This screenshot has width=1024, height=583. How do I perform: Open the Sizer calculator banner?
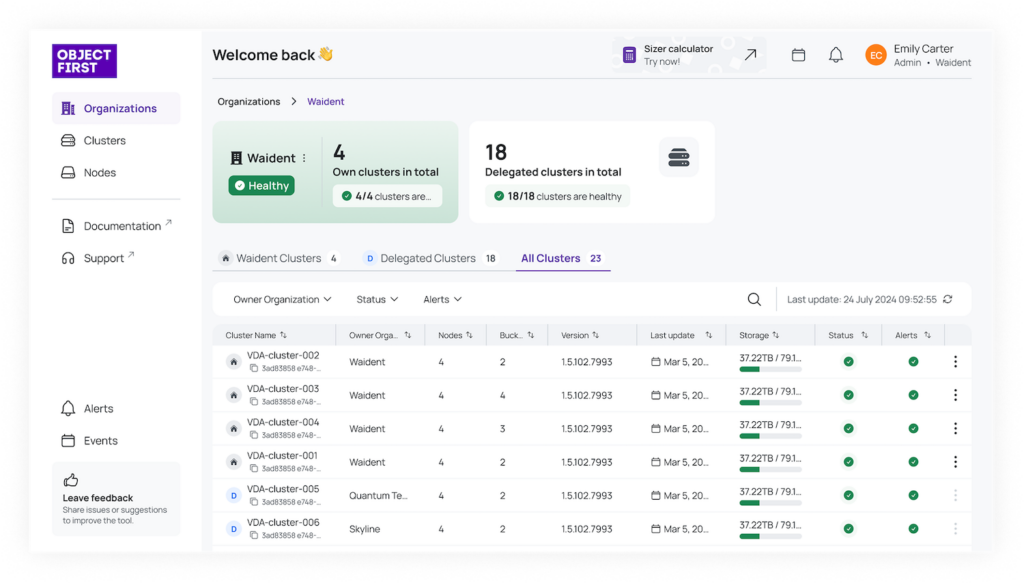[x=690, y=55]
